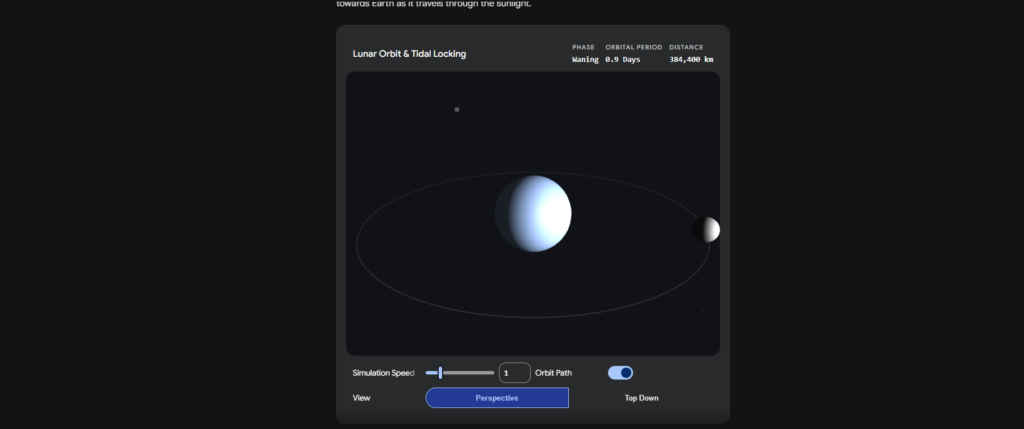Screen dimensions: 1024x429
Task: Click the Simulation Speed slider handle
Action: (440, 373)
